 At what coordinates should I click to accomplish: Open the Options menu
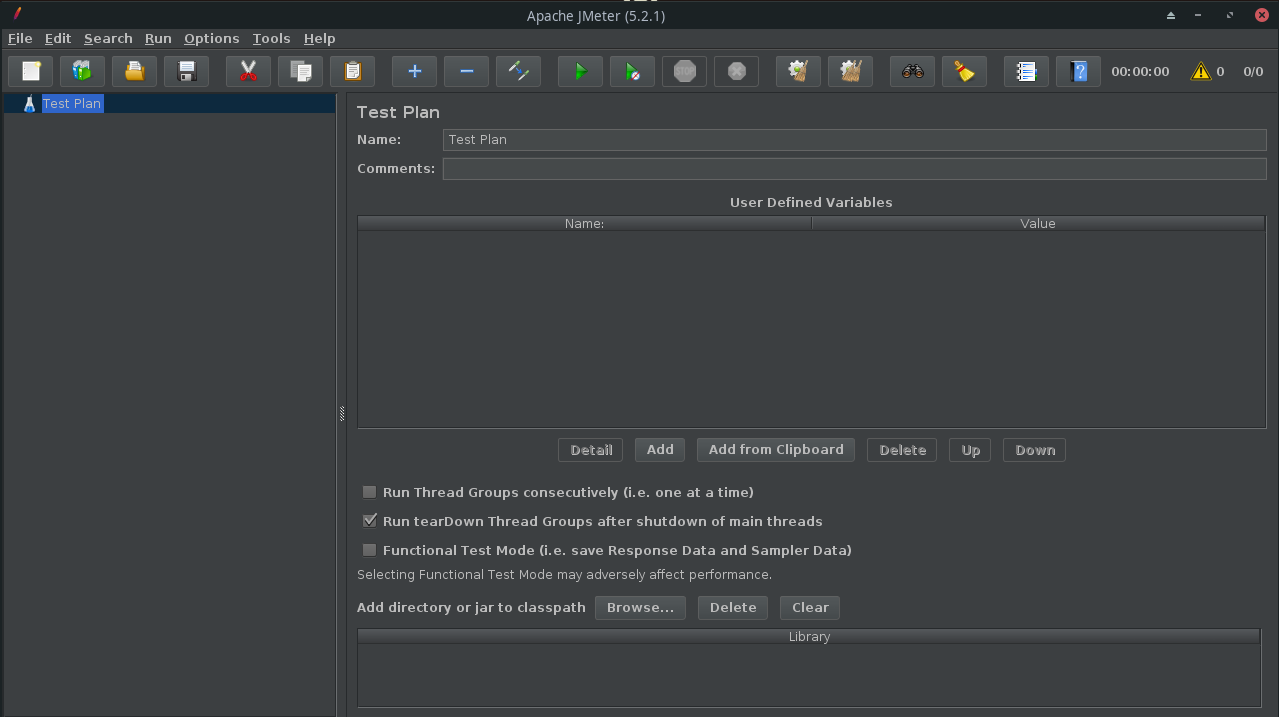point(211,38)
